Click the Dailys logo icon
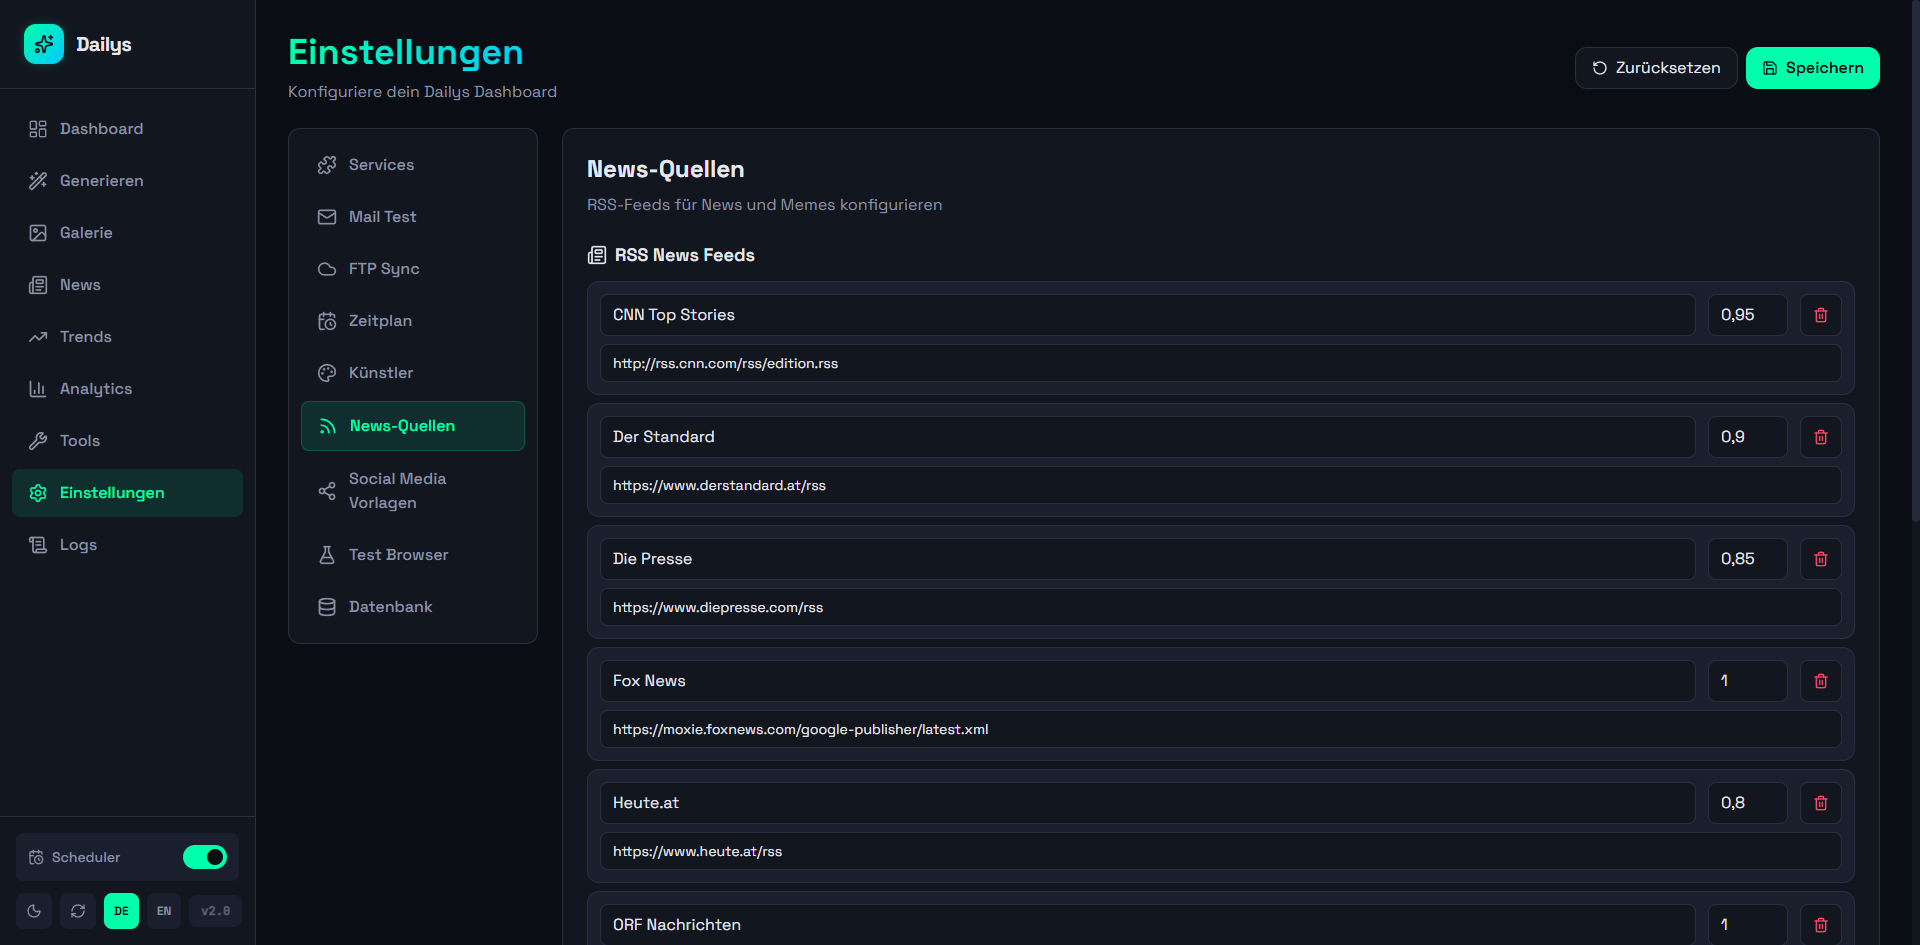 point(44,44)
